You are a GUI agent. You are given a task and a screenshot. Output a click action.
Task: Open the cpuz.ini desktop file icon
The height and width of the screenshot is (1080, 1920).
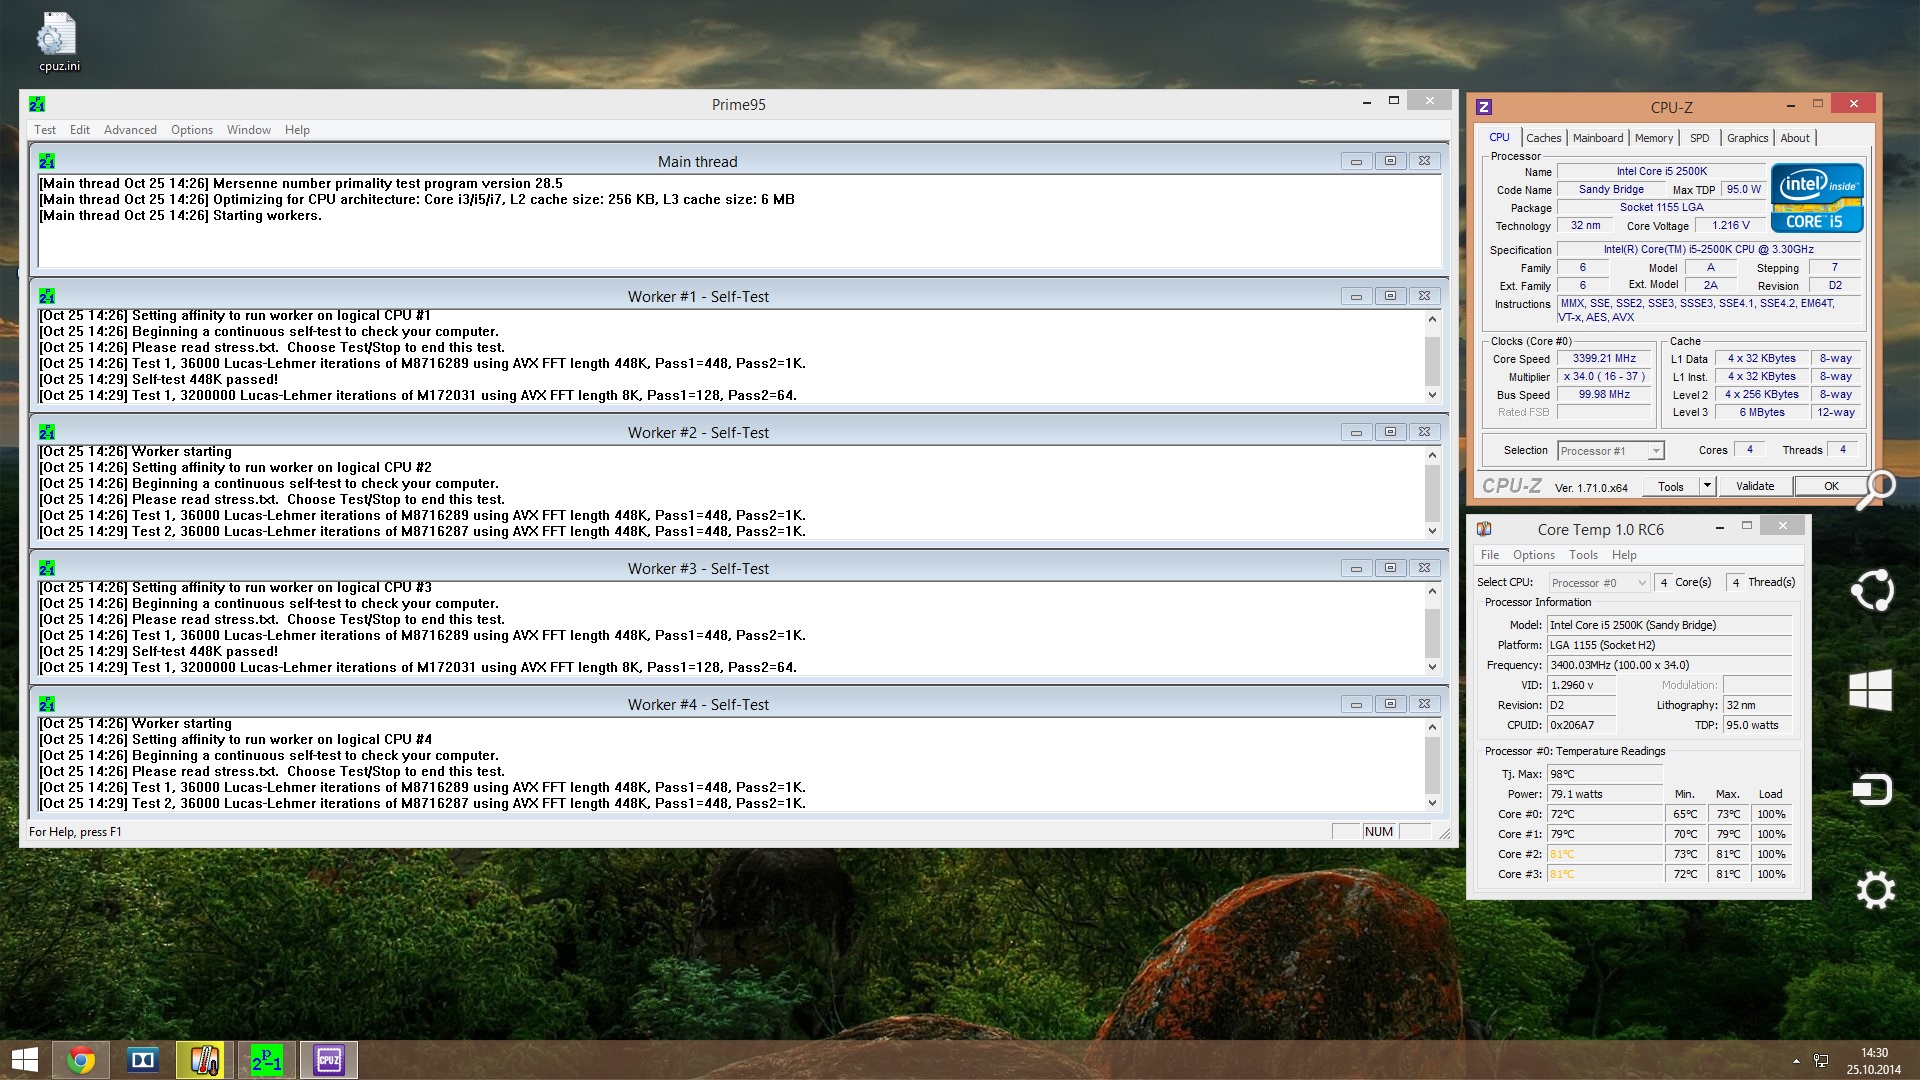(x=58, y=42)
